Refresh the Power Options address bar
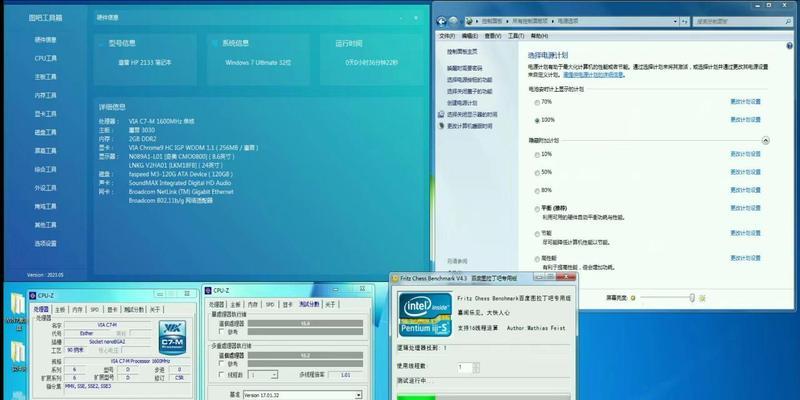Screen dimensions: 800x400 click(x=685, y=21)
